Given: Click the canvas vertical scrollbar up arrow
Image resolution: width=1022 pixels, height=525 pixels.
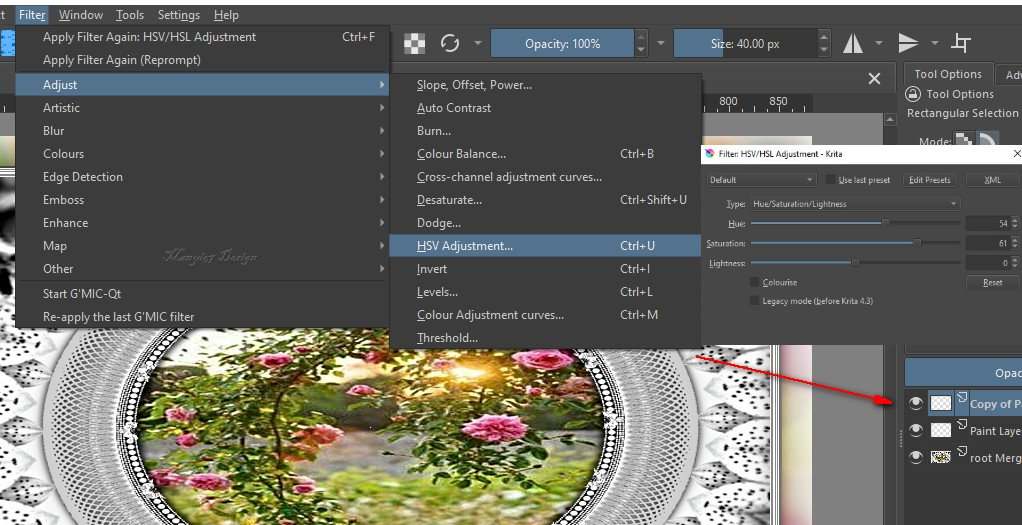Looking at the screenshot, I should tap(890, 120).
